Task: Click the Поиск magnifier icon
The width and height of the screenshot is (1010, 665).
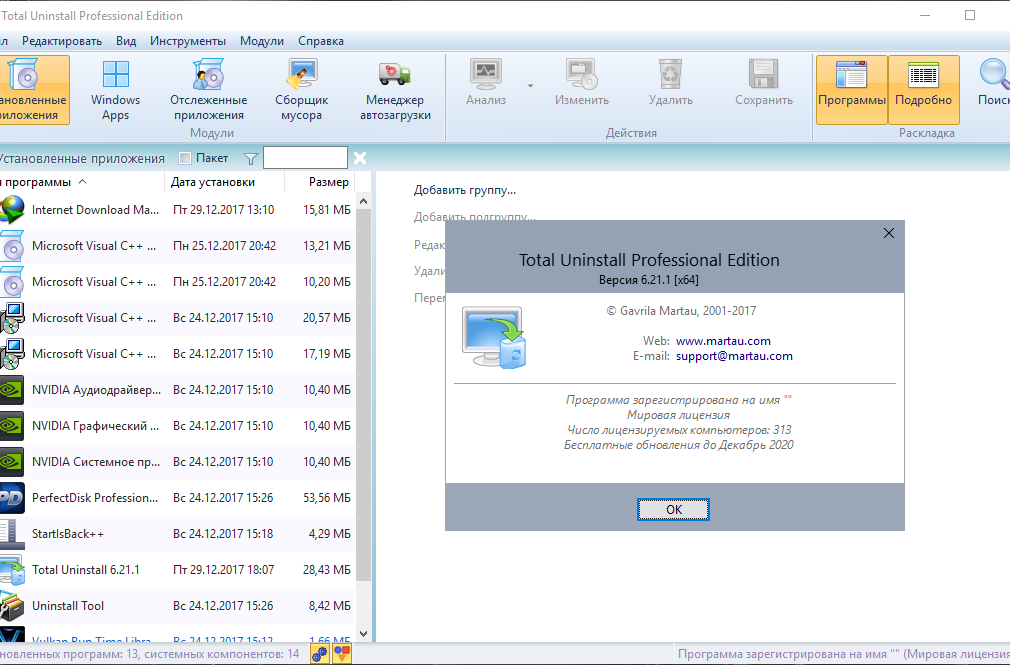Action: [x=993, y=75]
